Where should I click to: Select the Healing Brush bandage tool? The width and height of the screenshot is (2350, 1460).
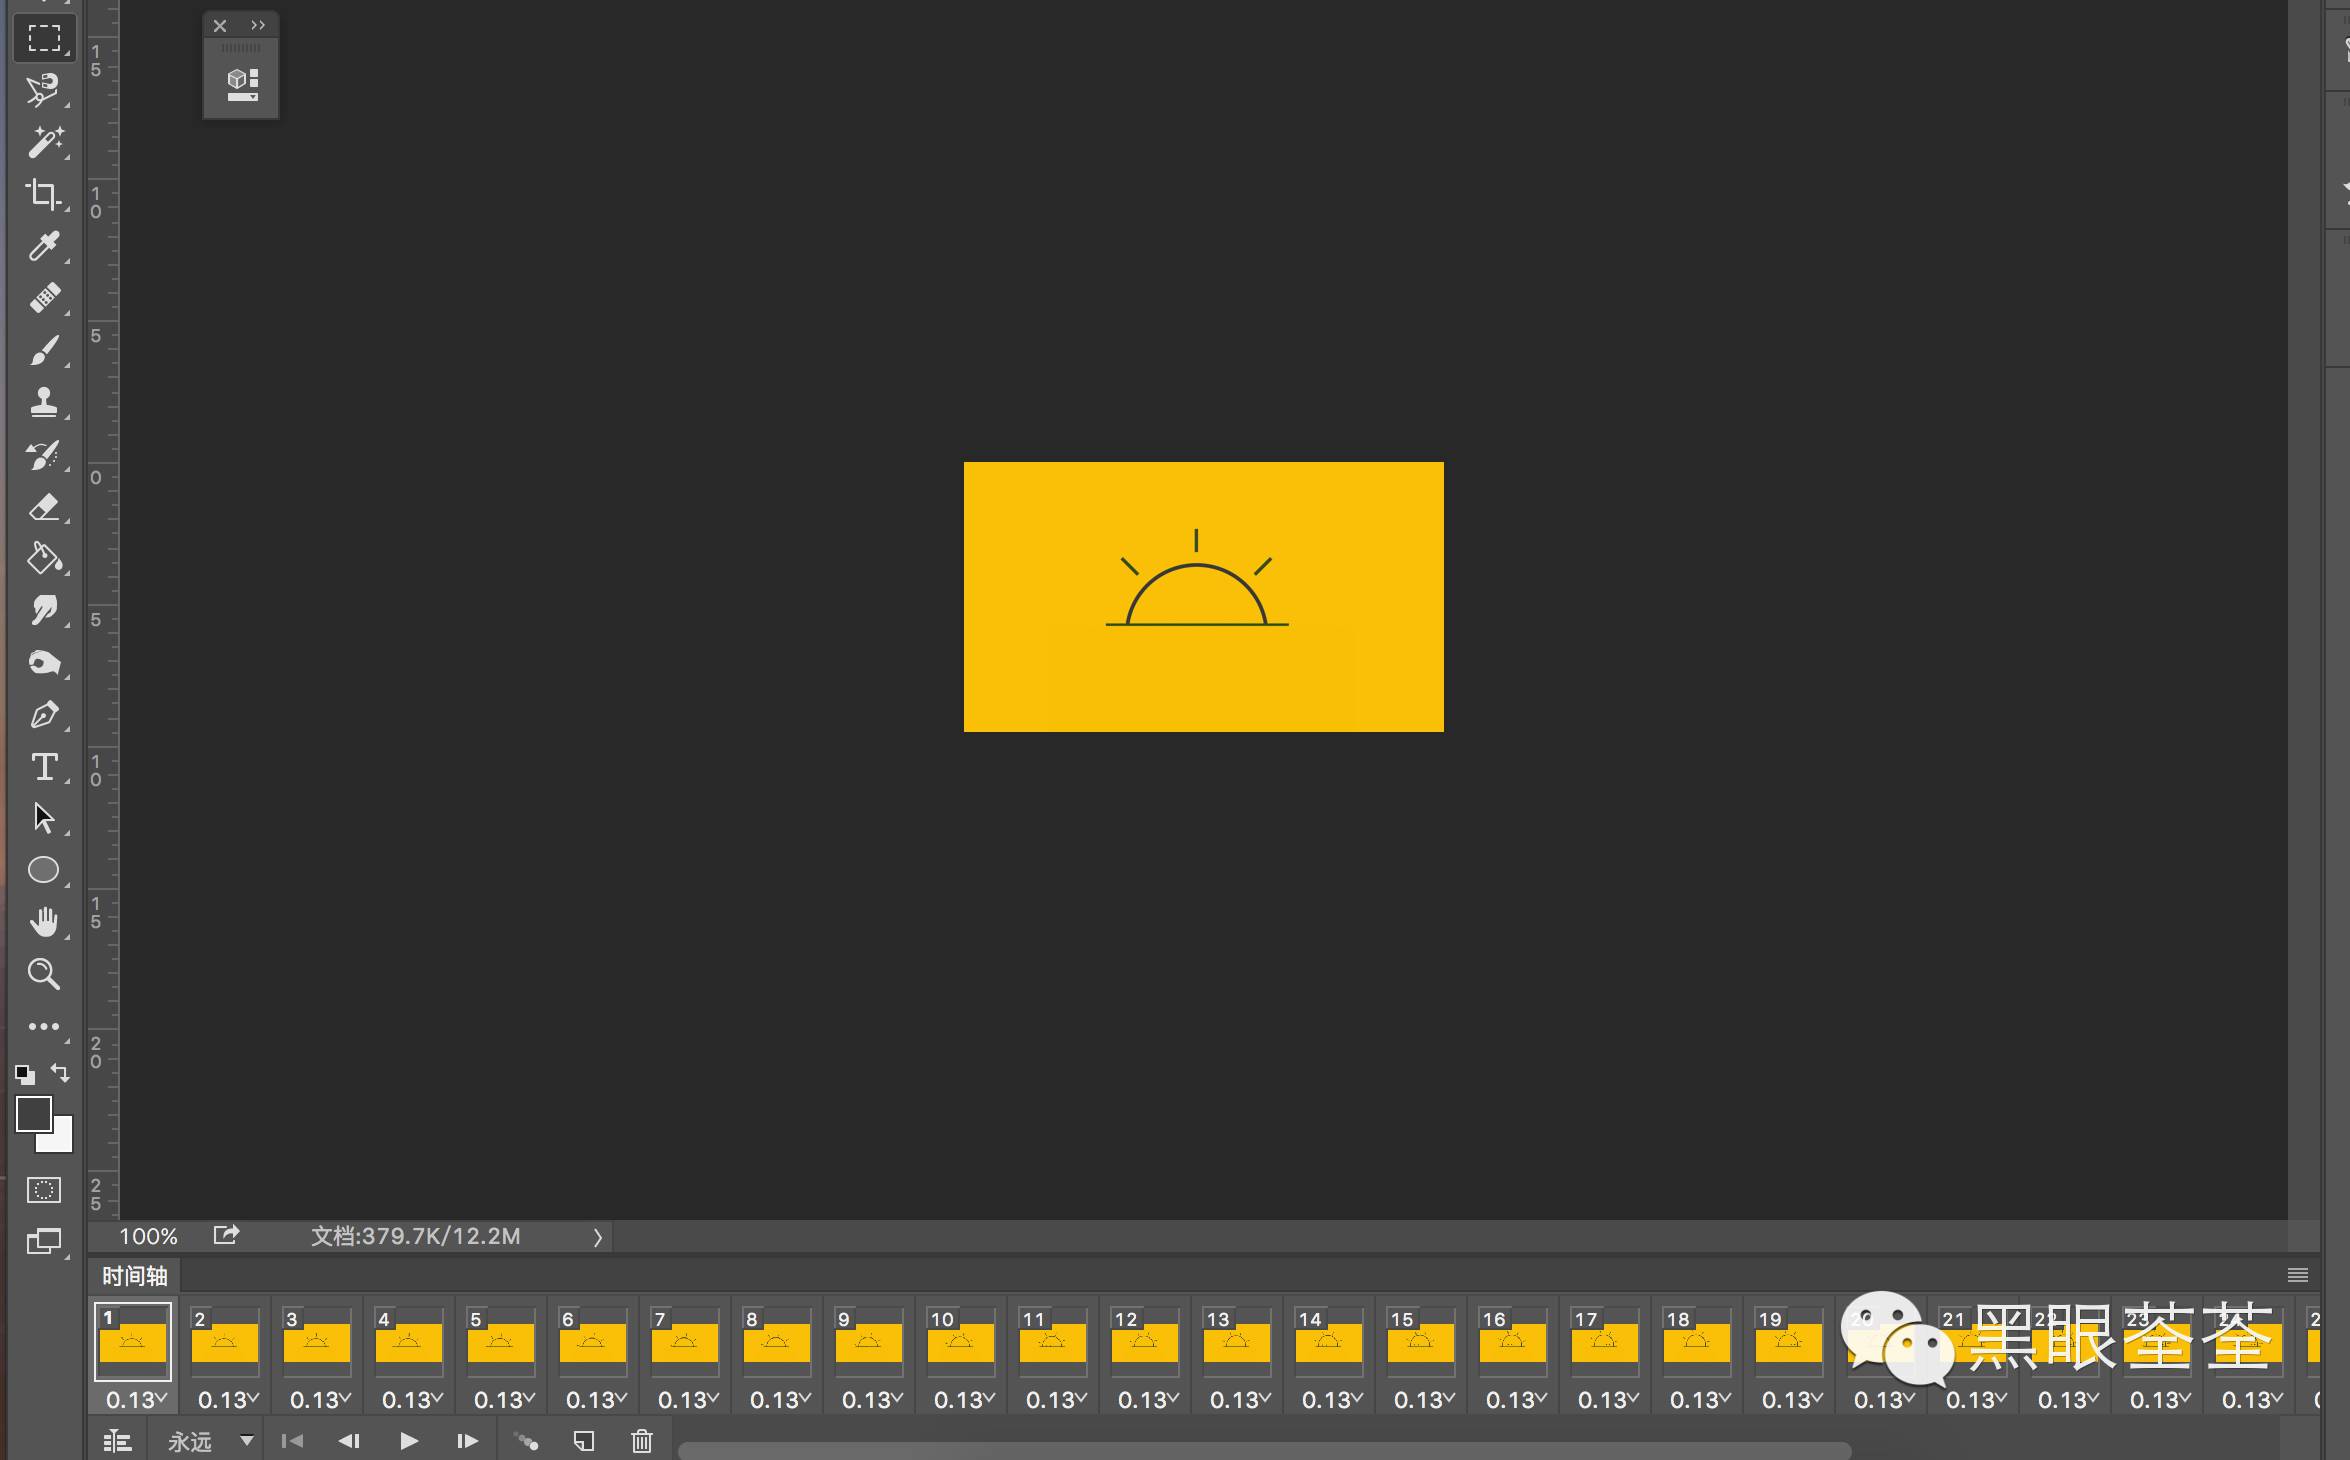44,298
